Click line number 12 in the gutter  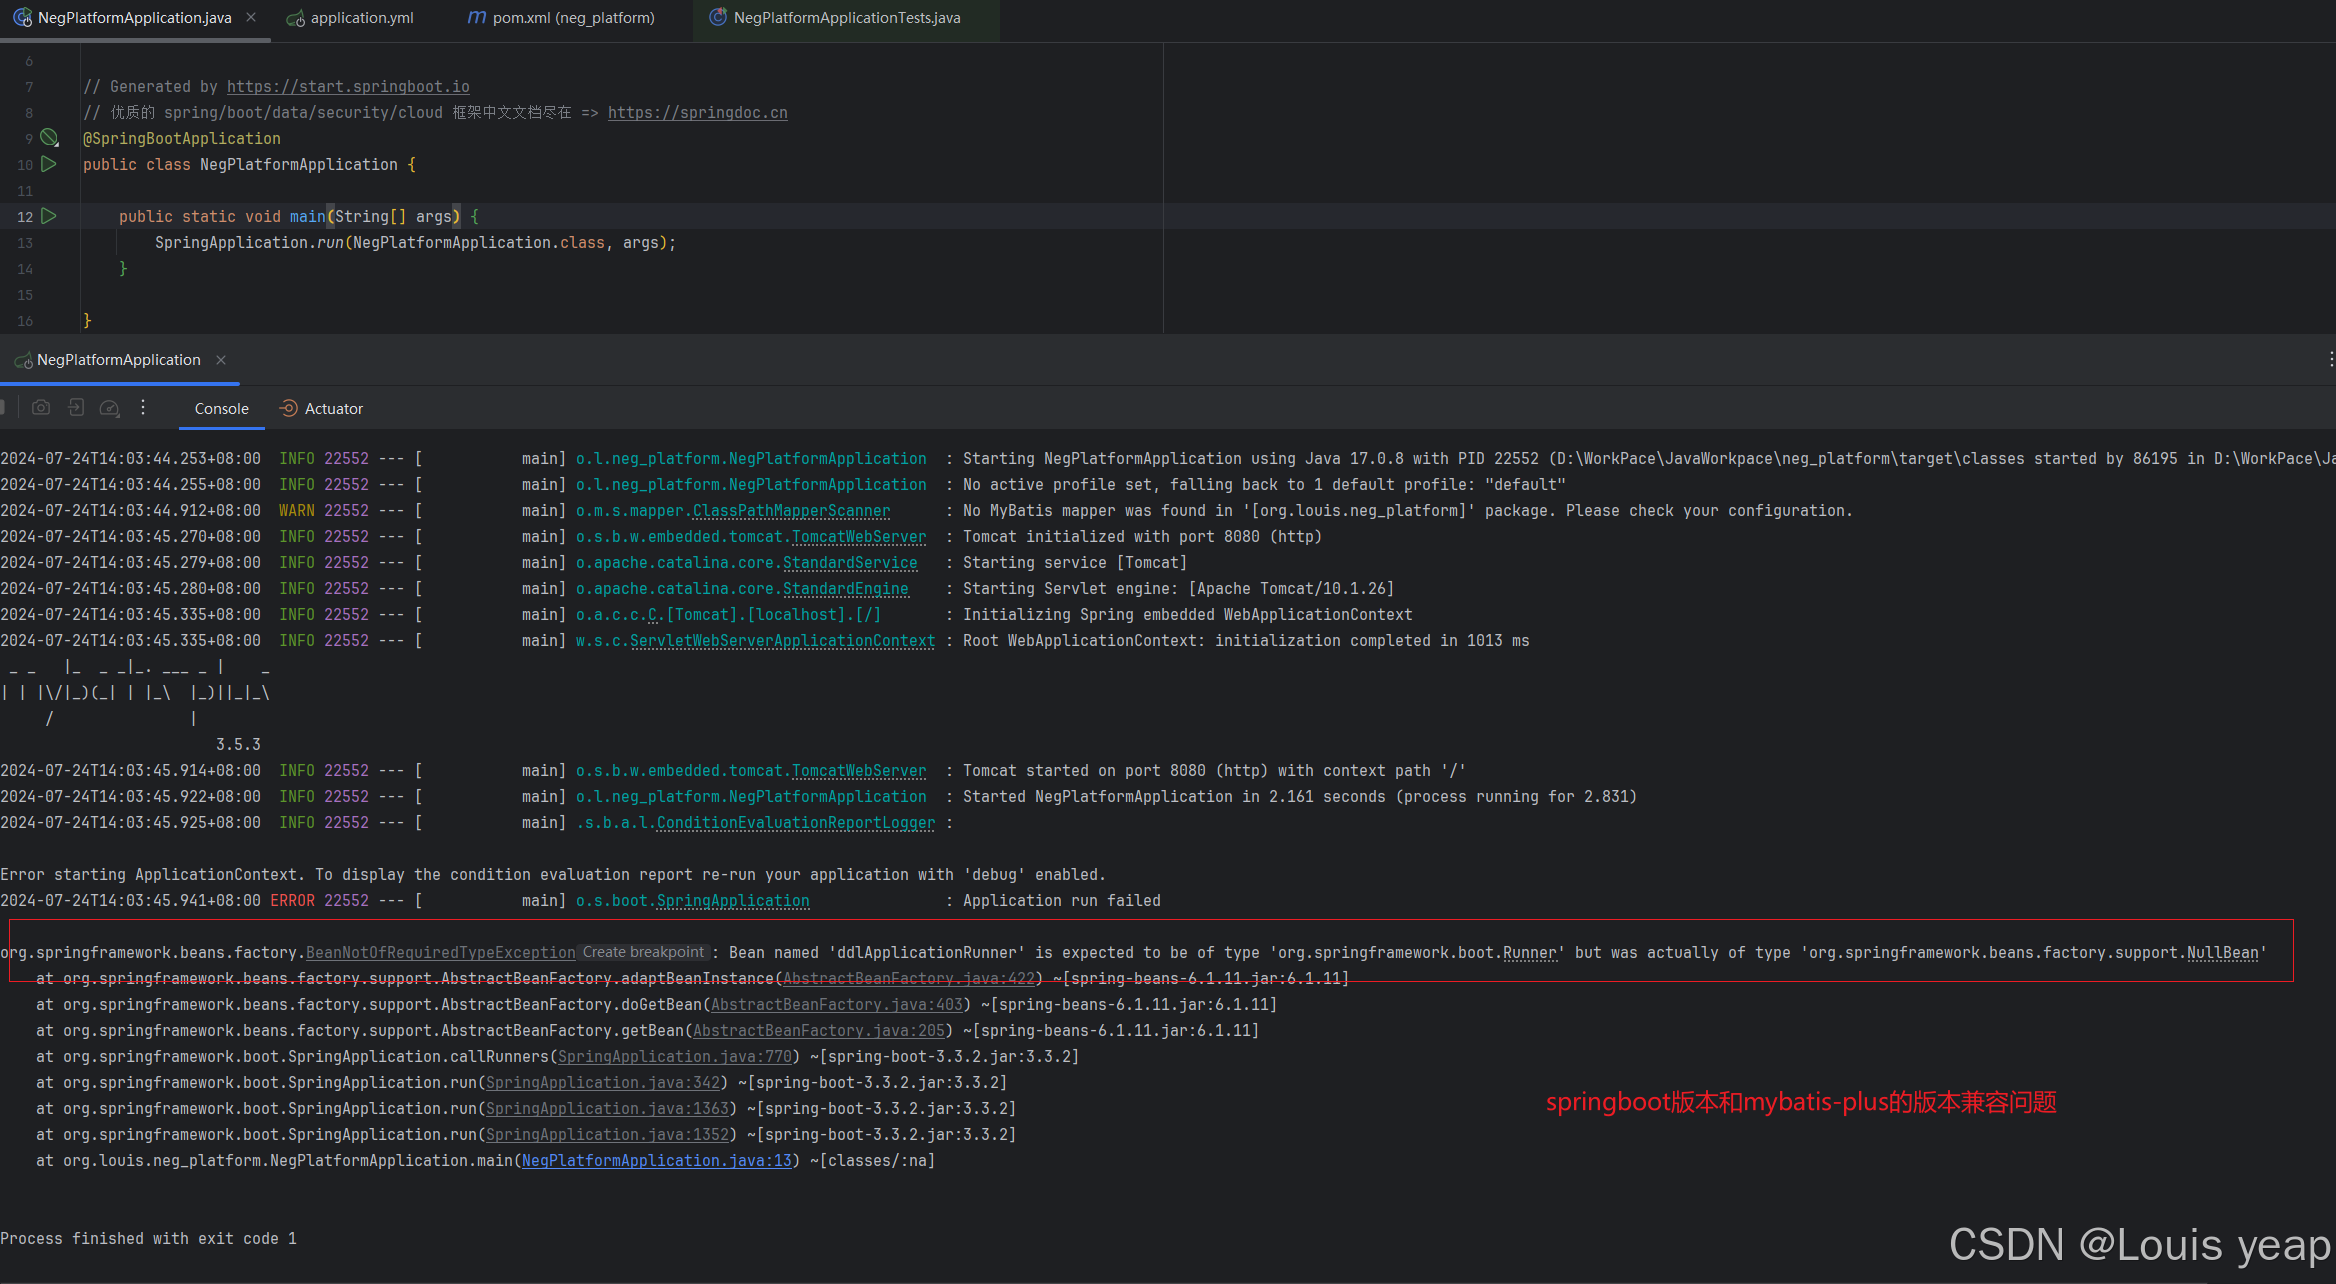click(x=25, y=217)
